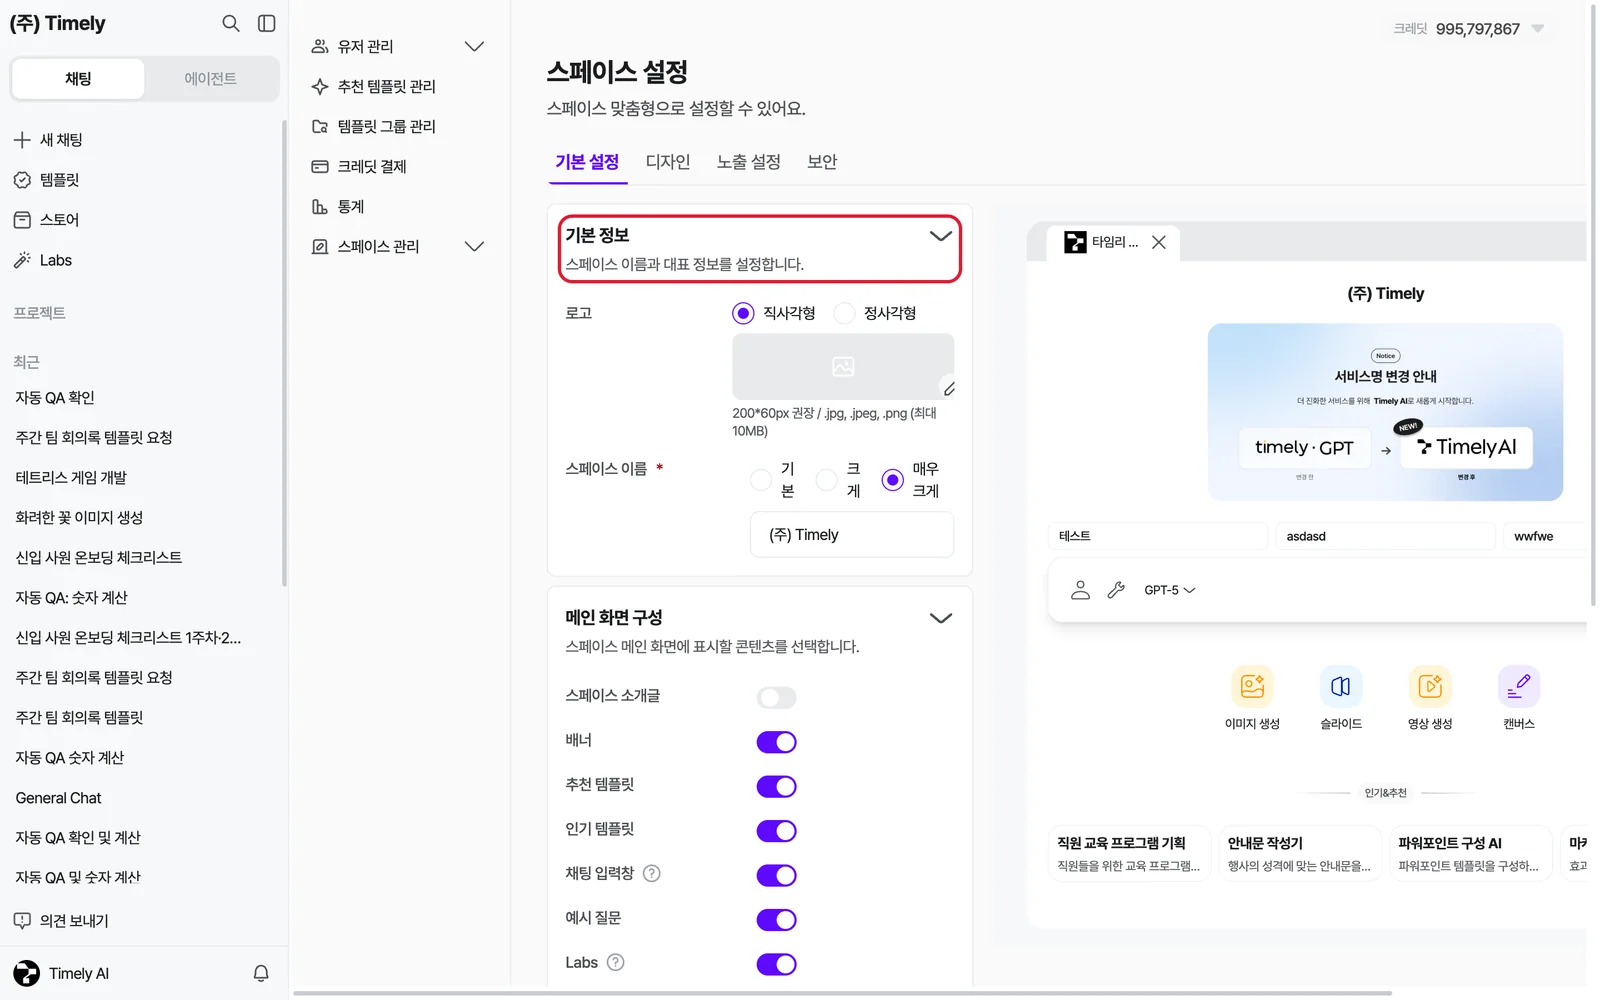Viewport: 1600px width, 1000px height.
Task: Open the search icon beside the Timely logo
Action: pyautogui.click(x=231, y=23)
